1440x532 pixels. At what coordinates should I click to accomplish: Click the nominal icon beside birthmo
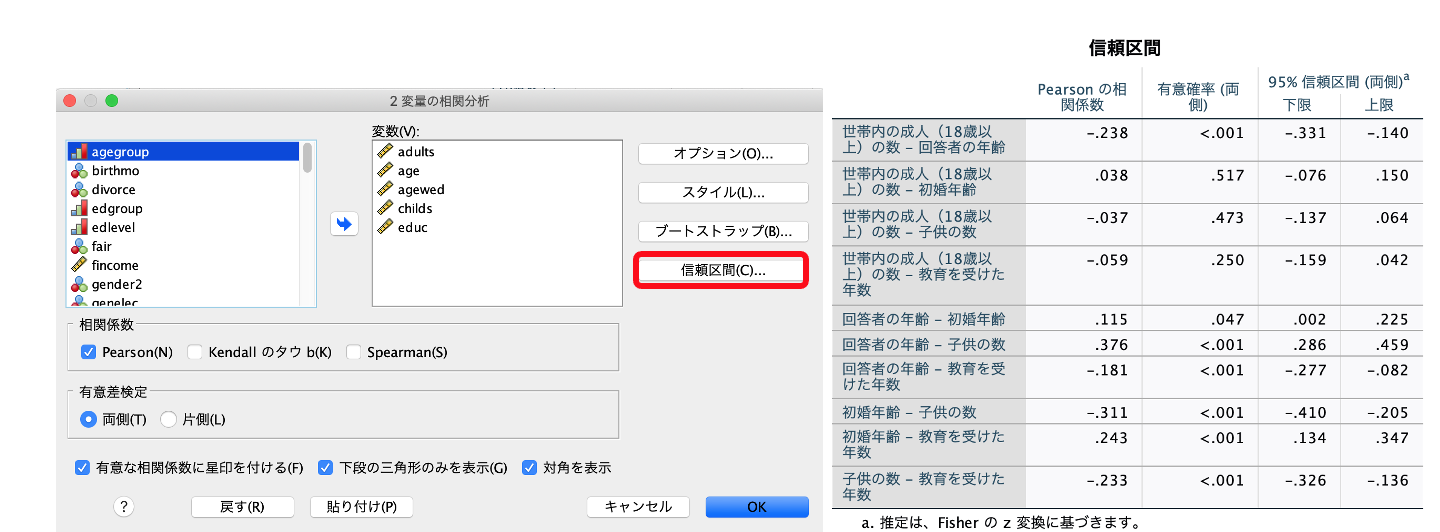point(79,171)
